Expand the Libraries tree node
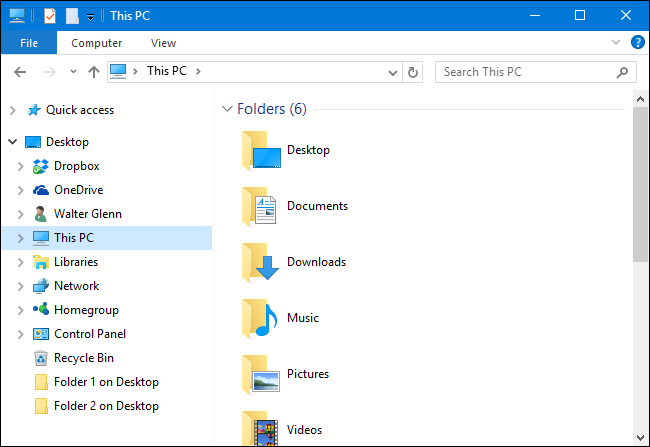Screen dimensions: 650x447 [20, 262]
